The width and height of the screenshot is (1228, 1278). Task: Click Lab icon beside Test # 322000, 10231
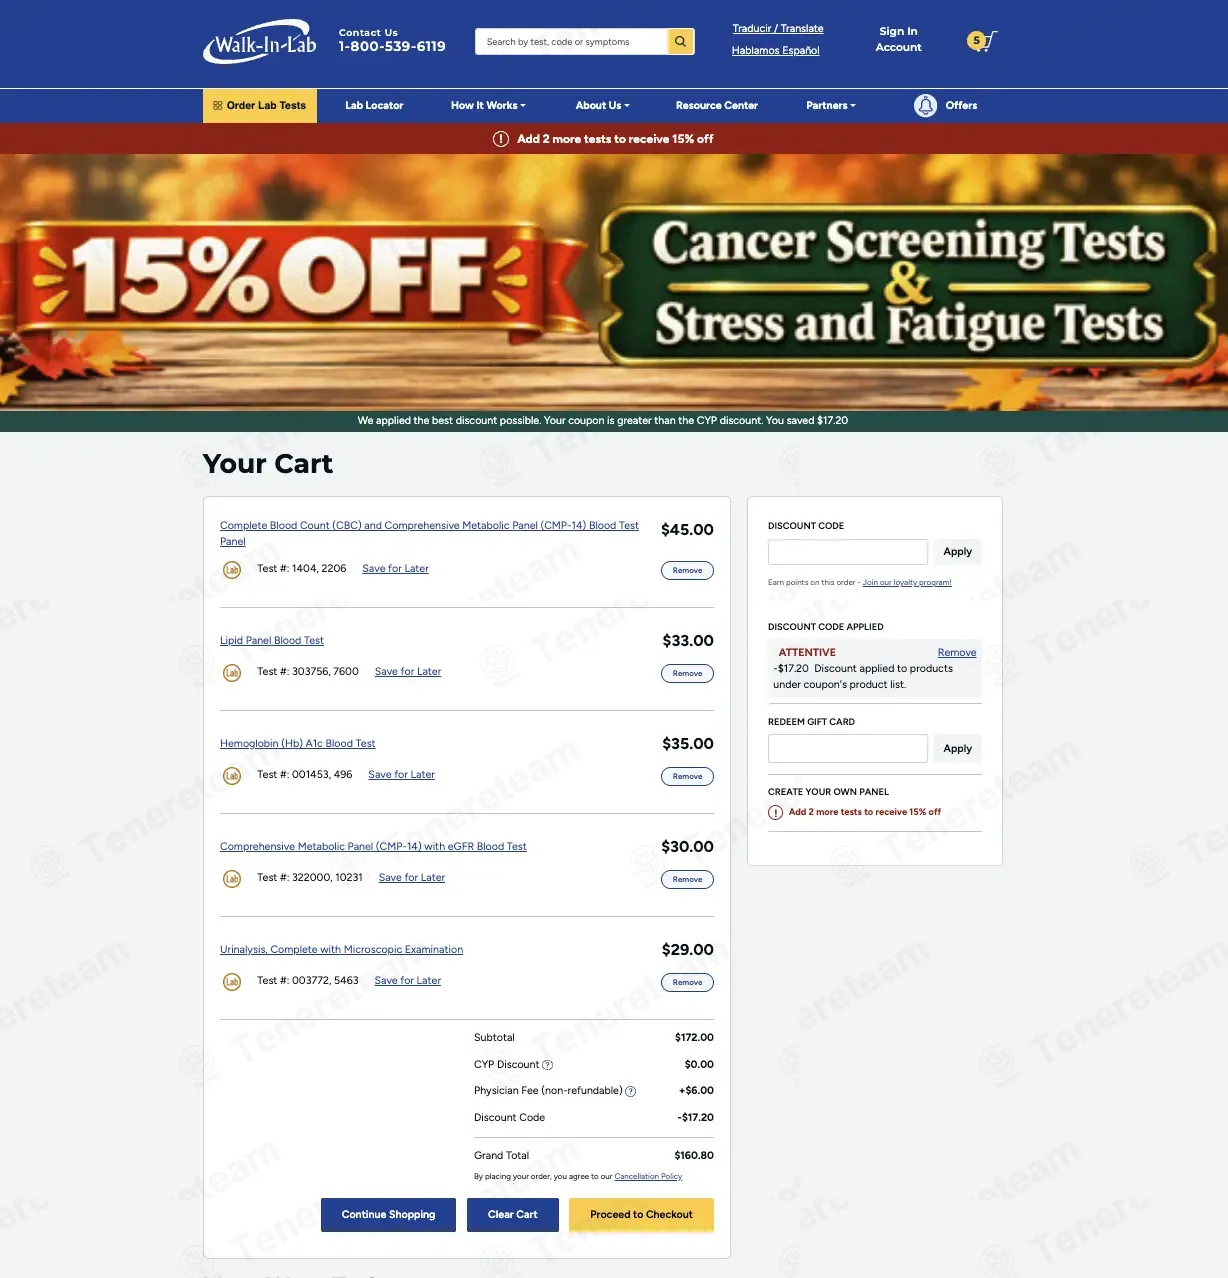pyautogui.click(x=232, y=879)
